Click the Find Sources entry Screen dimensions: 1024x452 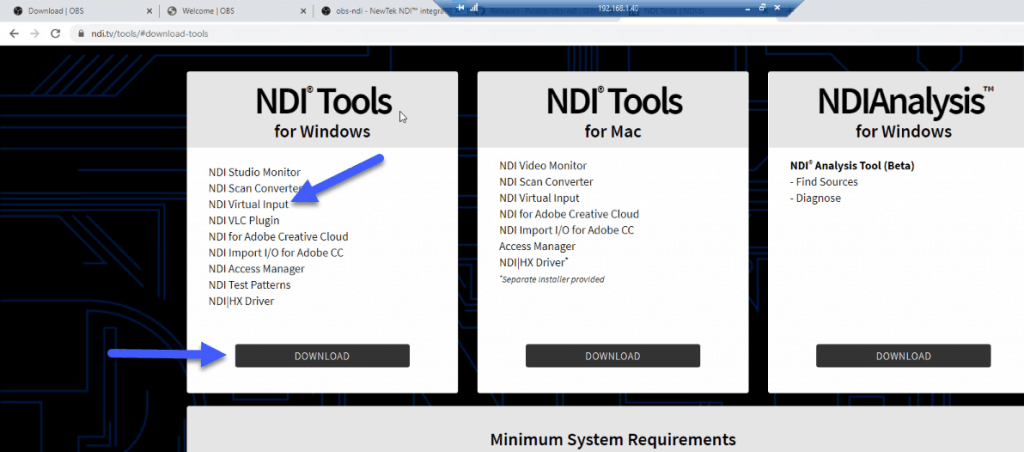[x=824, y=182]
